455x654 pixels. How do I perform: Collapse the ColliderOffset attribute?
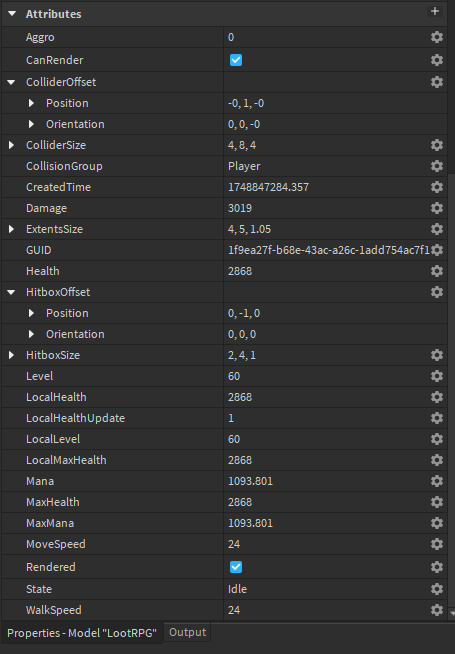(11, 82)
